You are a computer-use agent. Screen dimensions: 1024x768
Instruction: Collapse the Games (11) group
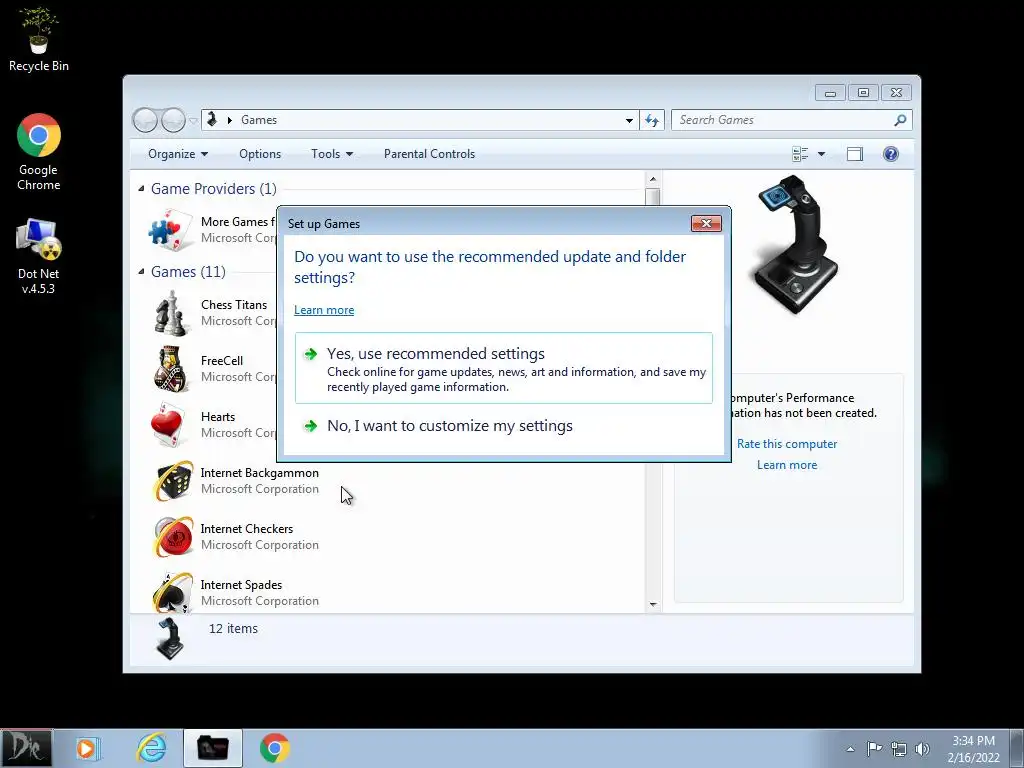point(141,272)
